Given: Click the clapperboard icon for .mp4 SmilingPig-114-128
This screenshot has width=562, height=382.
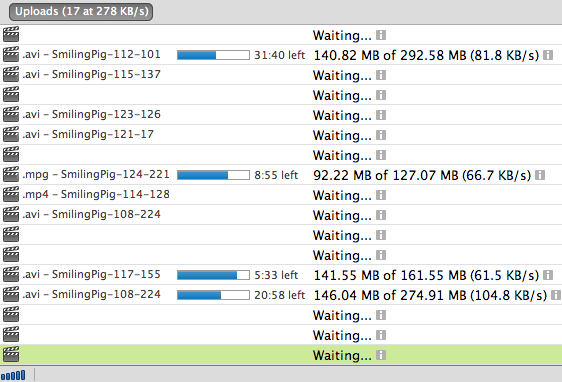Looking at the screenshot, I should click(x=11, y=195).
